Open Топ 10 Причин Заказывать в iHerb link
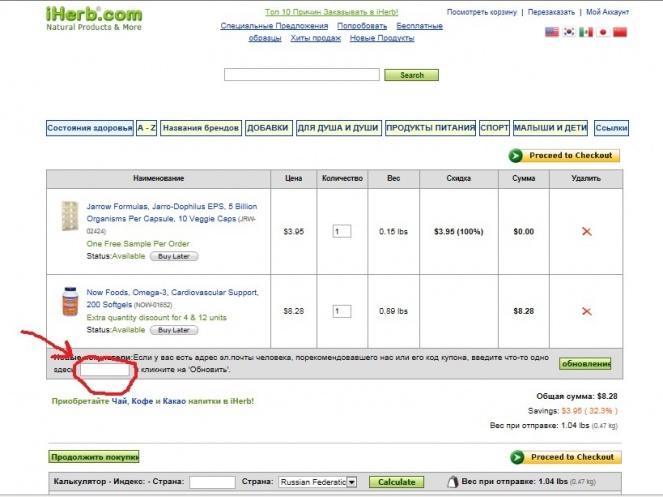The height and width of the screenshot is (497, 663). click(x=332, y=12)
